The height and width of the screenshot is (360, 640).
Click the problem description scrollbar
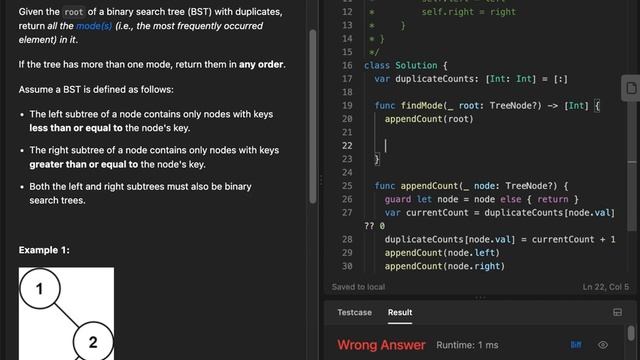pyautogui.click(x=313, y=116)
